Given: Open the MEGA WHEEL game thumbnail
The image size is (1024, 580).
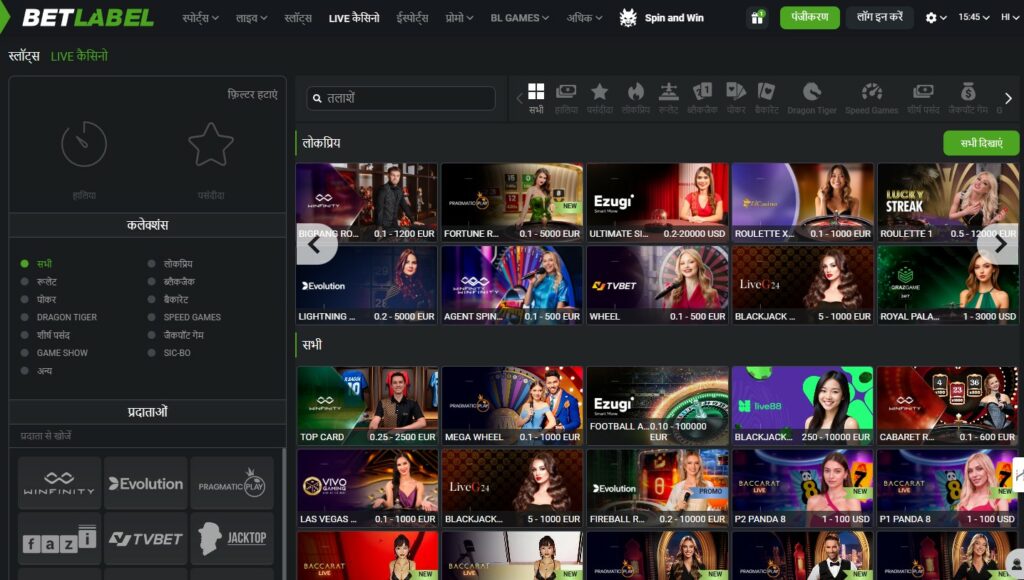Looking at the screenshot, I should coord(512,406).
